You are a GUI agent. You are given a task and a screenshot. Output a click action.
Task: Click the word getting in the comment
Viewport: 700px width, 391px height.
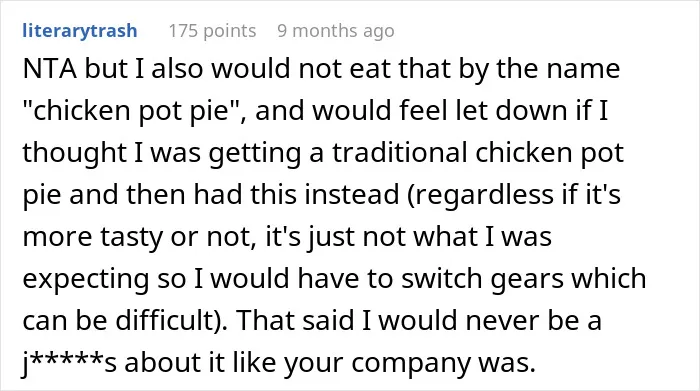tap(255, 153)
